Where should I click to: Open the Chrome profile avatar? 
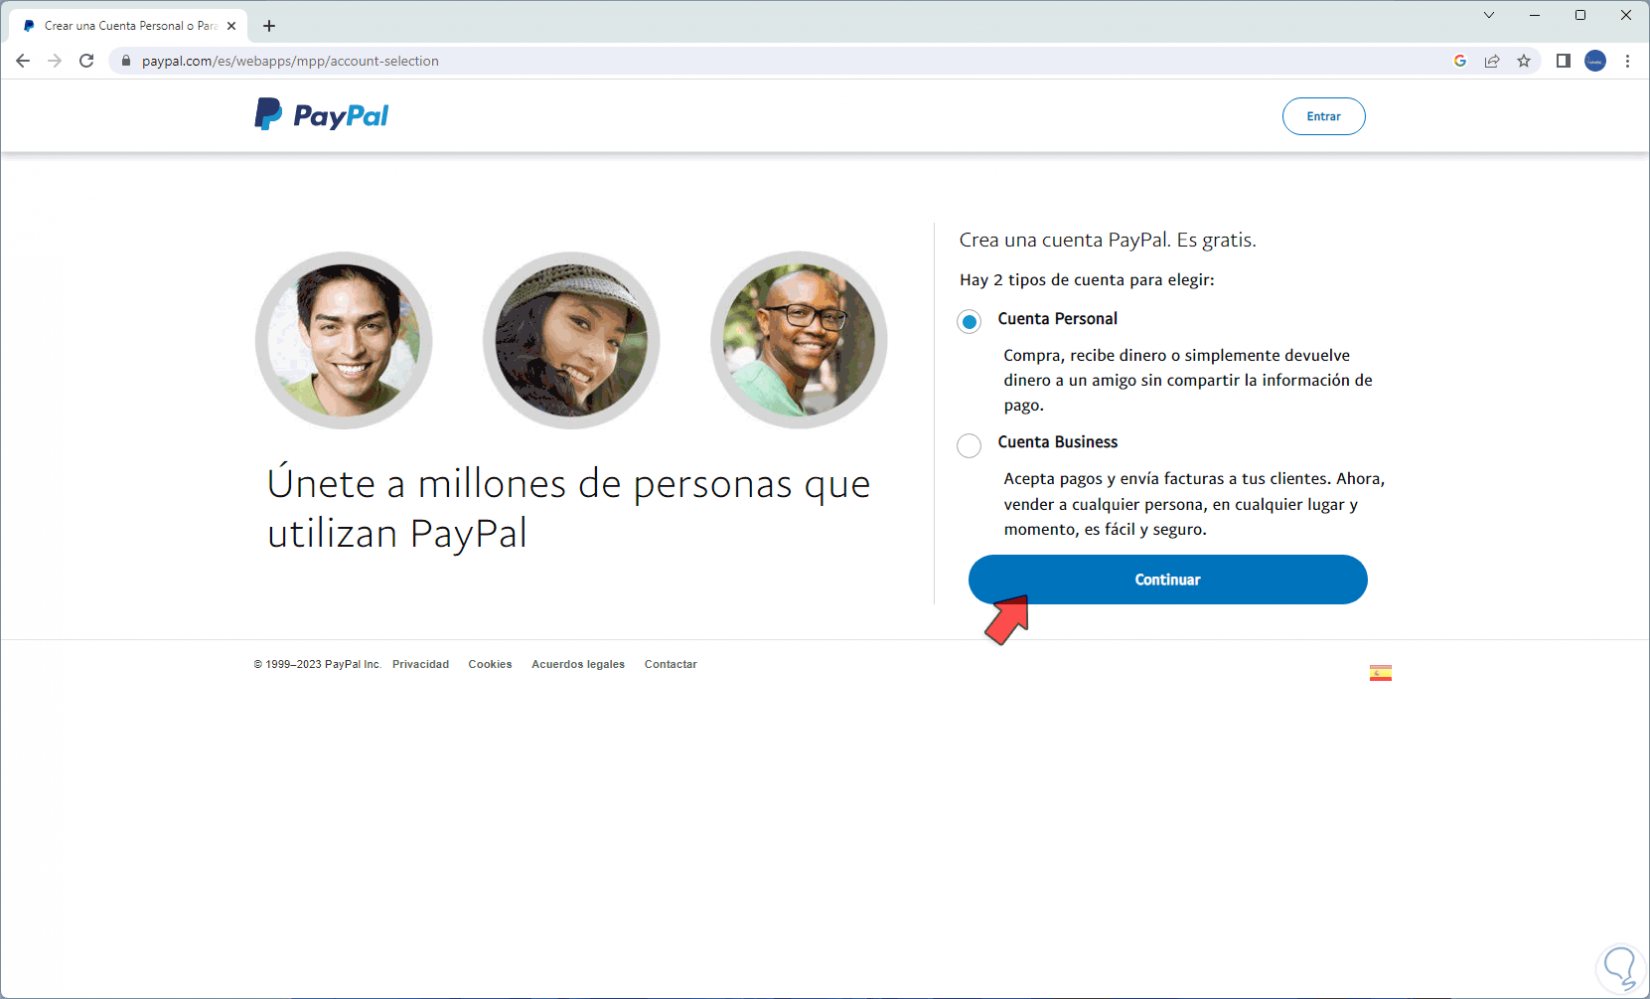tap(1595, 61)
